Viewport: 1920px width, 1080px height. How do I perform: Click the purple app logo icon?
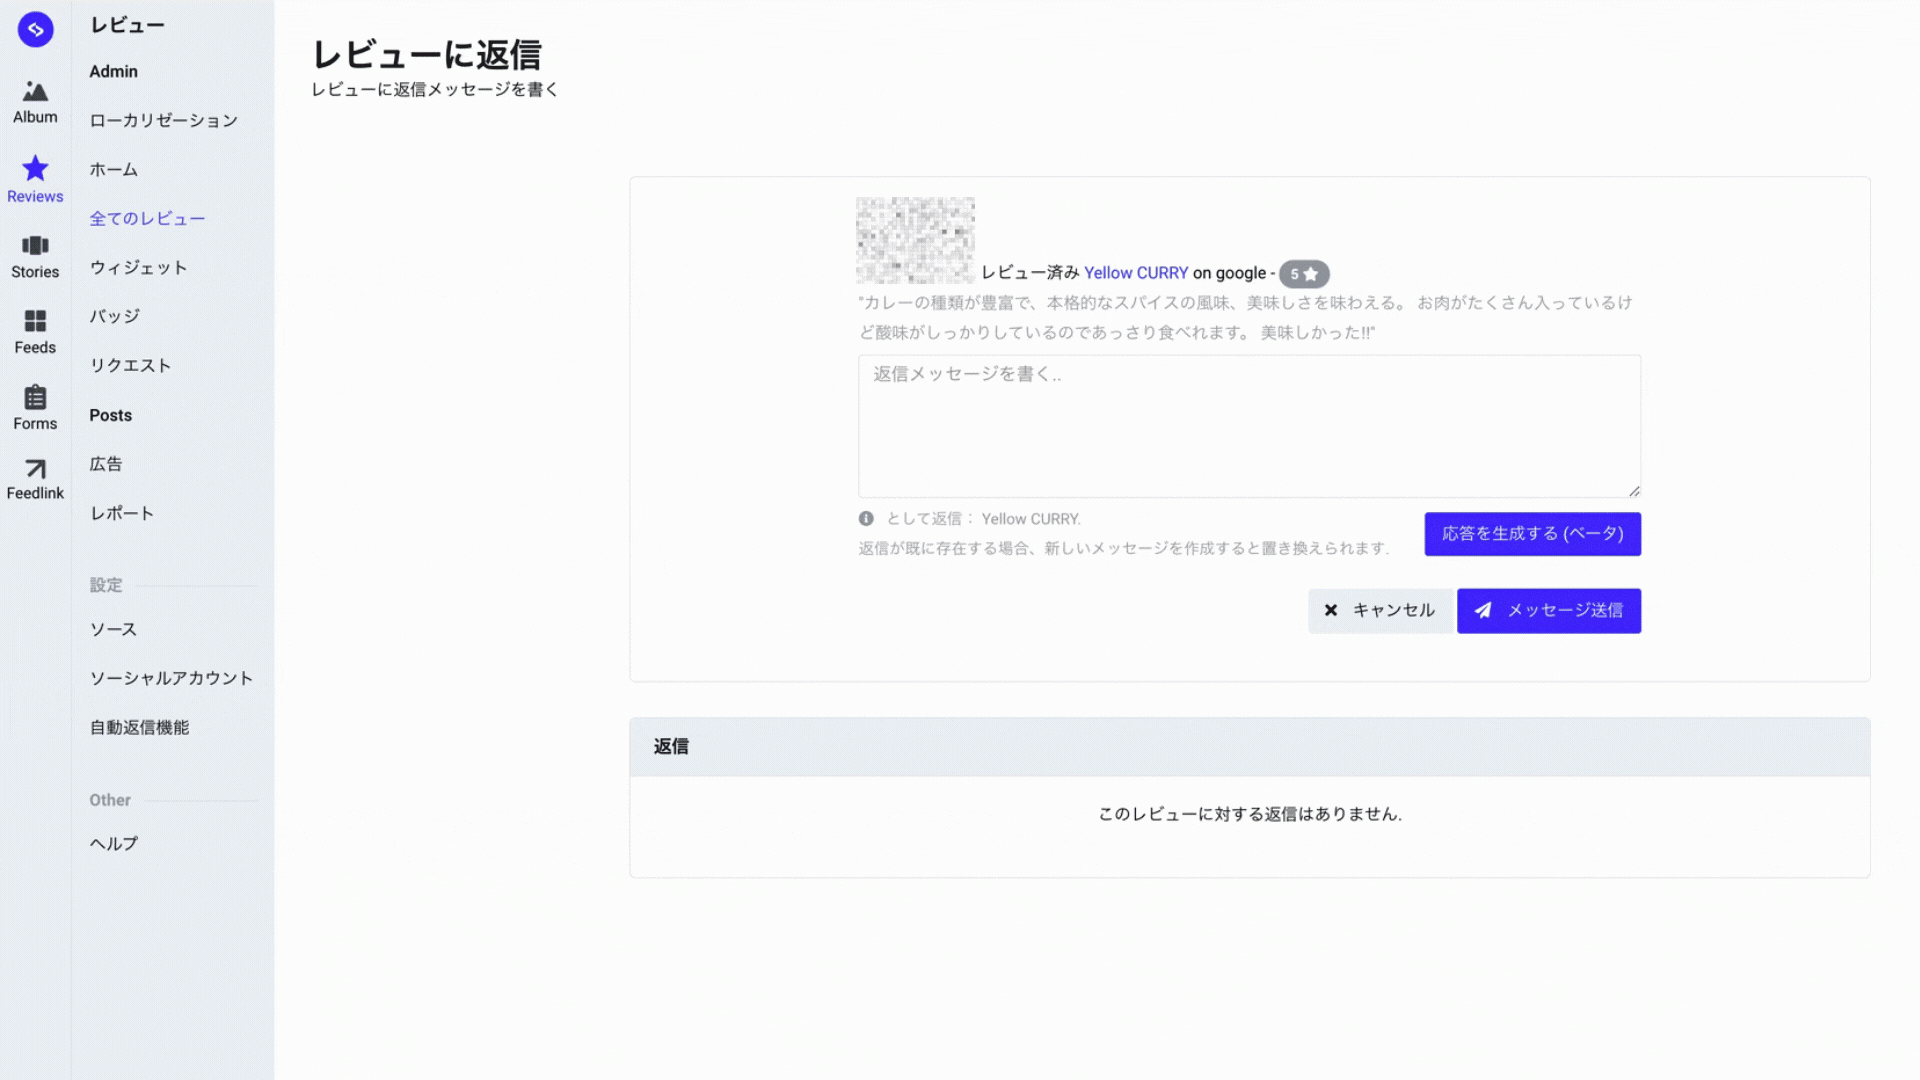(35, 29)
